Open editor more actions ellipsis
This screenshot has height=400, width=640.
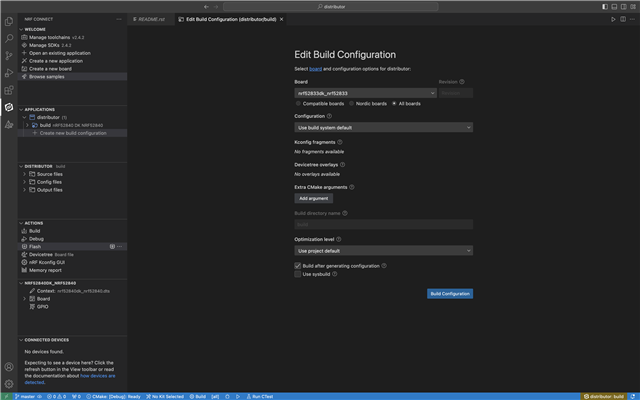click(x=632, y=19)
